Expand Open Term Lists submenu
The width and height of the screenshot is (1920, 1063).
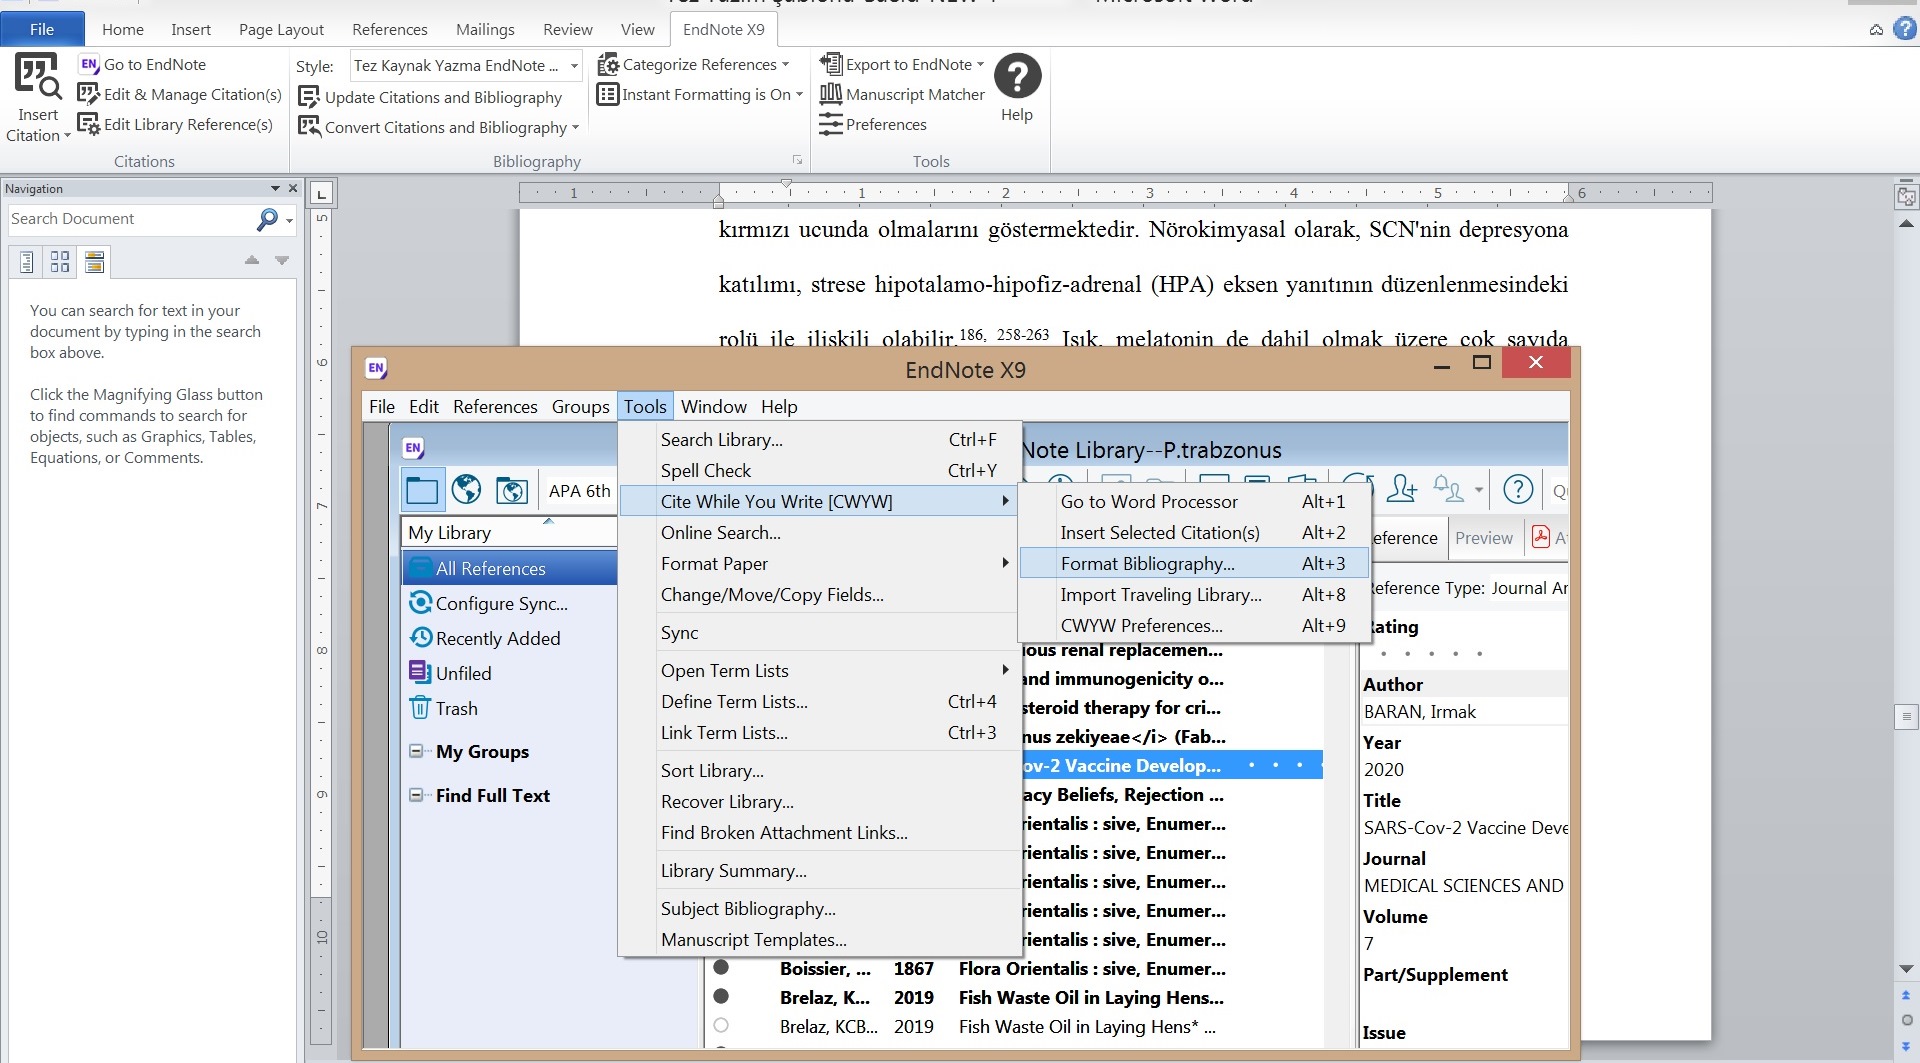(819, 671)
